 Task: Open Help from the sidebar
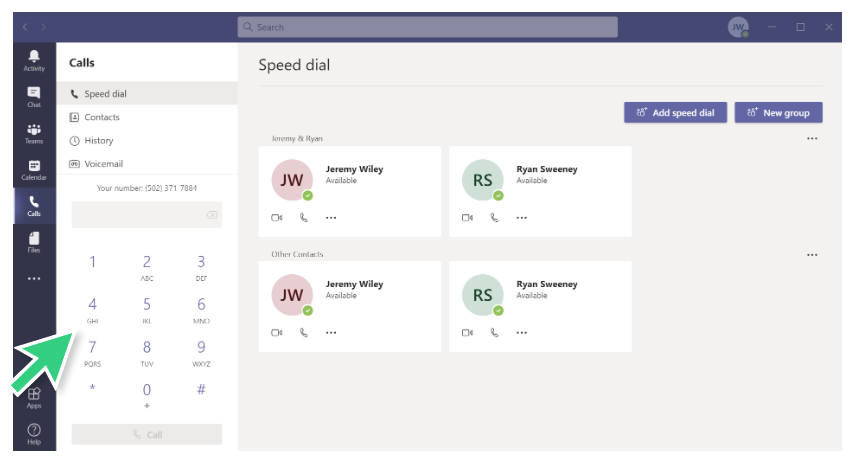tap(34, 434)
